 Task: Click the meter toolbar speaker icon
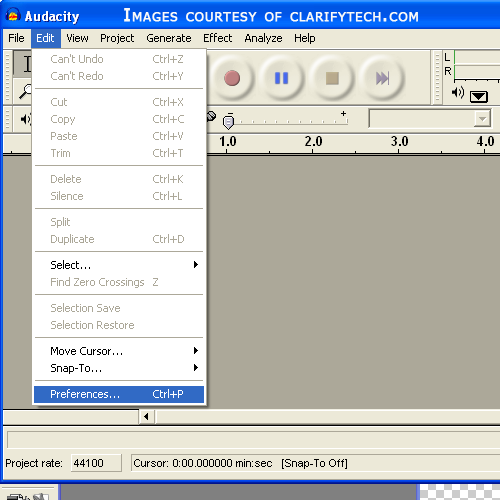pyautogui.click(x=458, y=93)
